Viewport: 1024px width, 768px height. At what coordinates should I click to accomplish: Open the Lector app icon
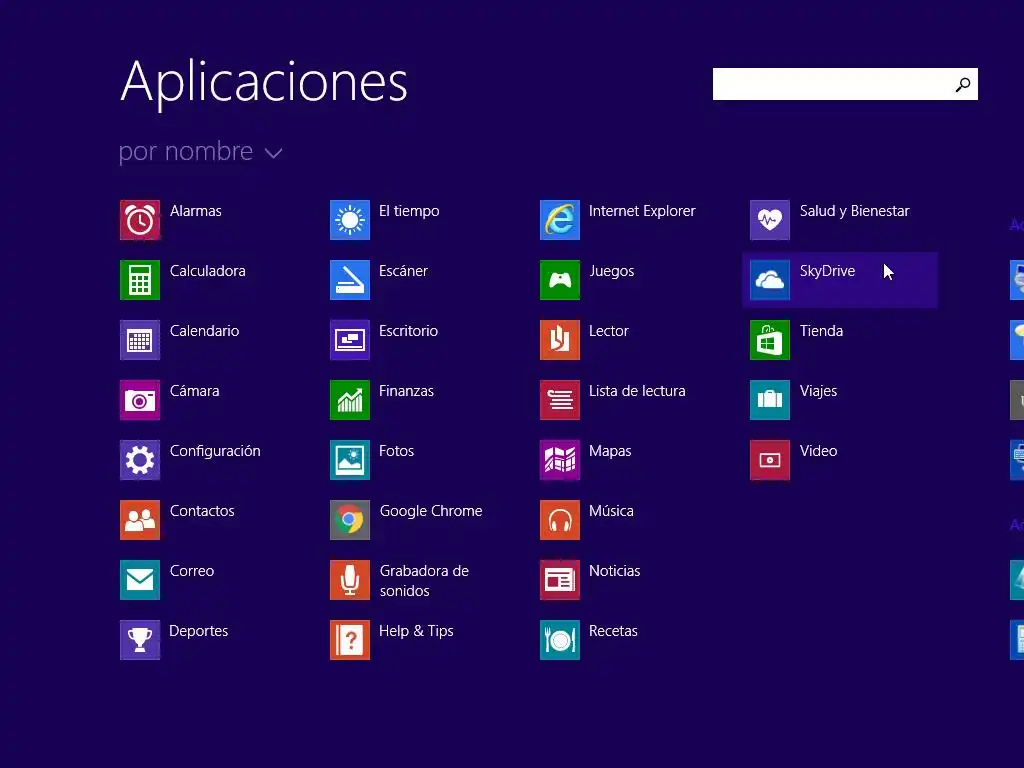(x=560, y=340)
